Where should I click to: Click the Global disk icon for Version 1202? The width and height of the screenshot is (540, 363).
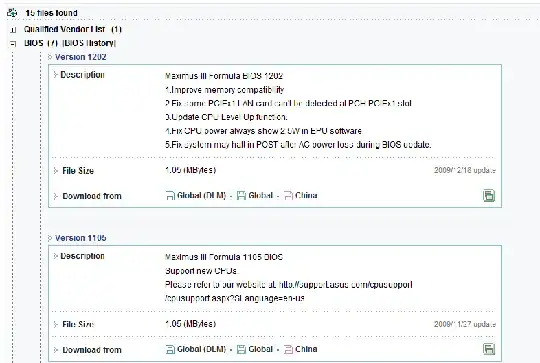[241, 196]
